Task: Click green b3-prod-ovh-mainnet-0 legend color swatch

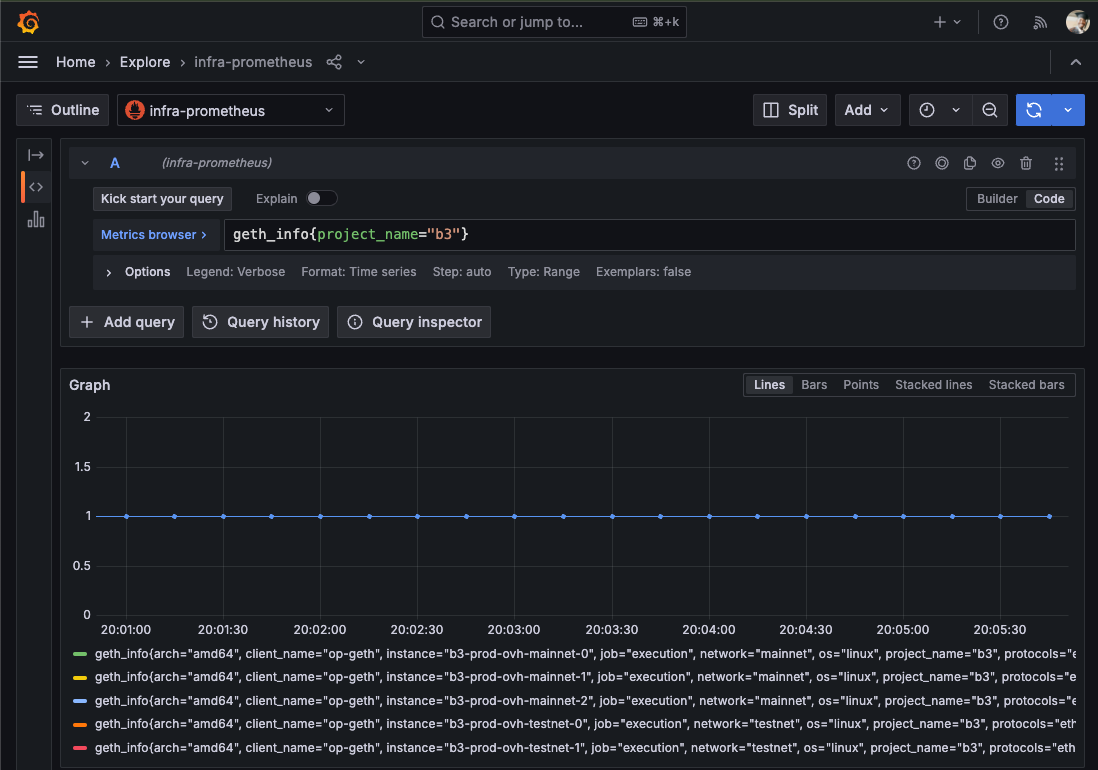Action: (80, 654)
